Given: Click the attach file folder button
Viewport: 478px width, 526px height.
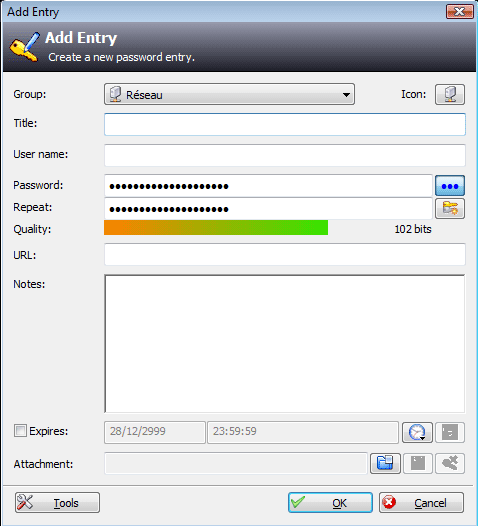Looking at the screenshot, I should 385,463.
